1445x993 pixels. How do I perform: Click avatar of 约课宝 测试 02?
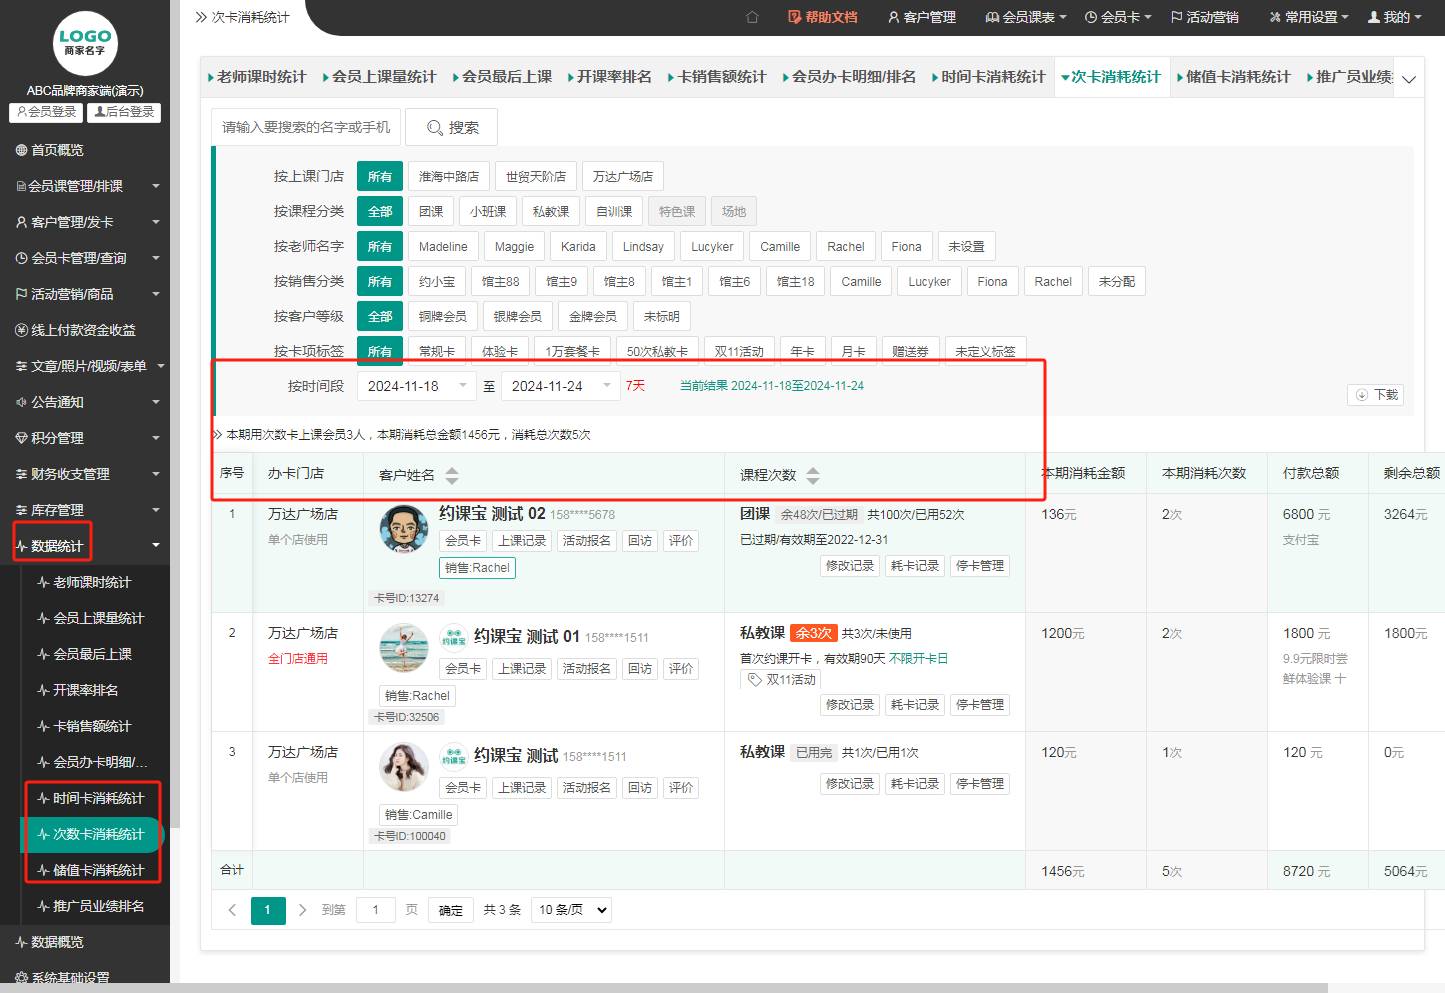[404, 529]
